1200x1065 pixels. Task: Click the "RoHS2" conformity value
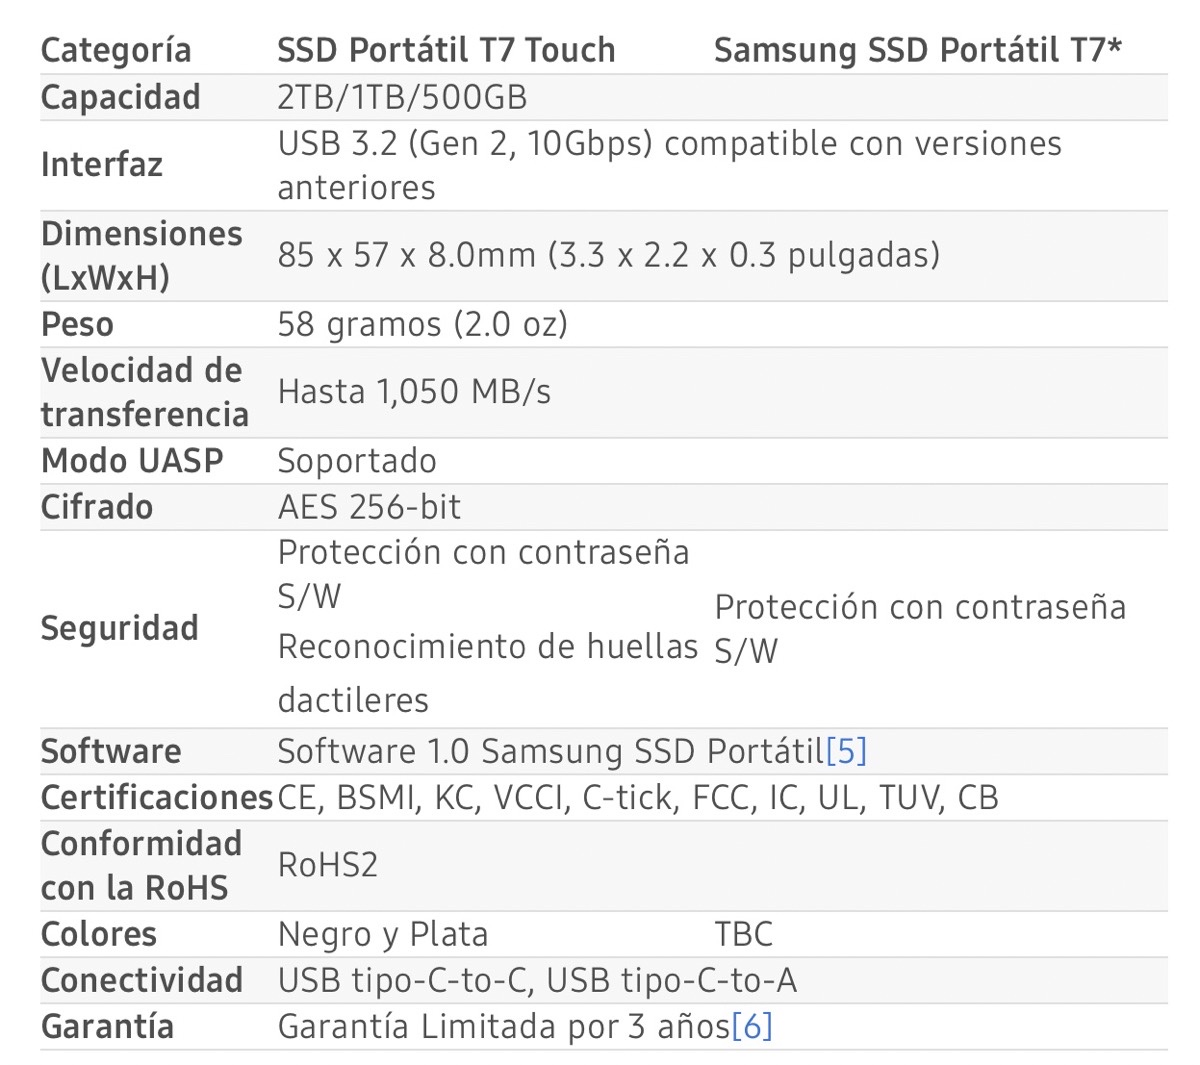(328, 865)
